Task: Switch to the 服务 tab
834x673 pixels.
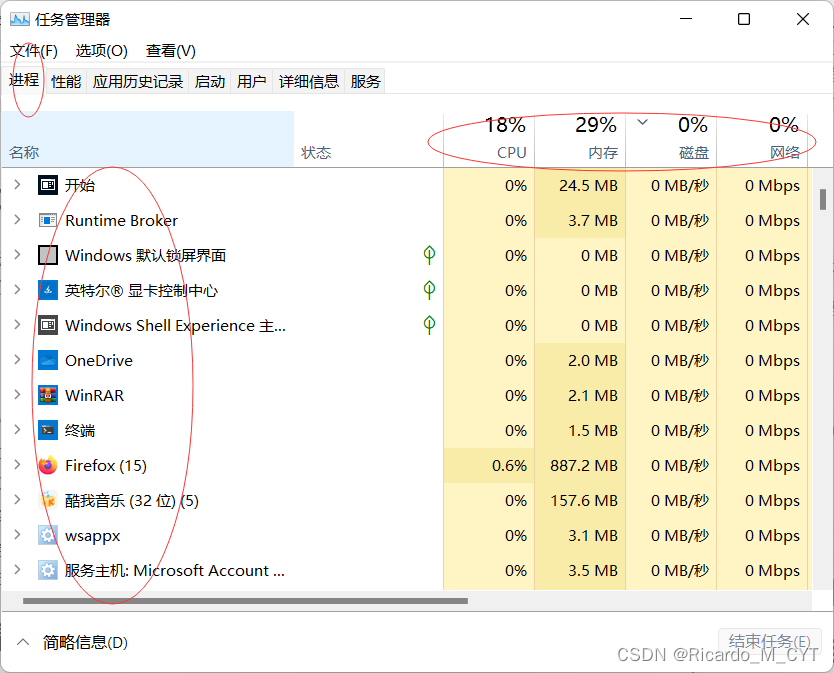Action: pyautogui.click(x=365, y=81)
